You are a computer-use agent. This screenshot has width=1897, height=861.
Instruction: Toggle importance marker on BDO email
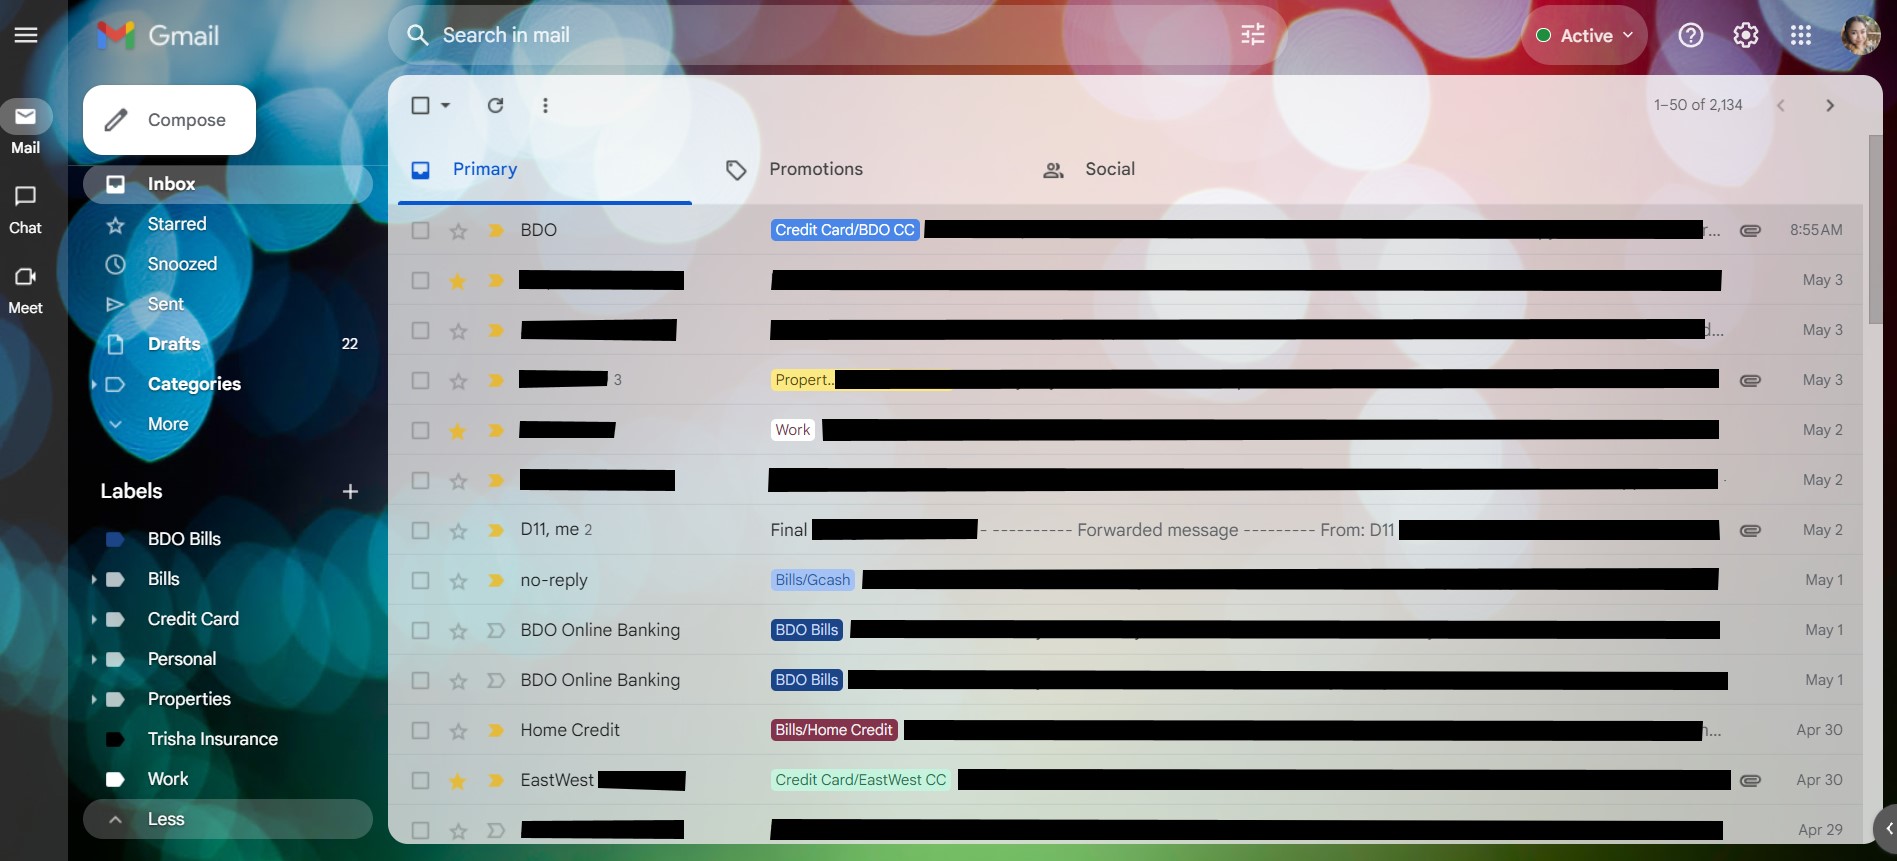point(495,231)
